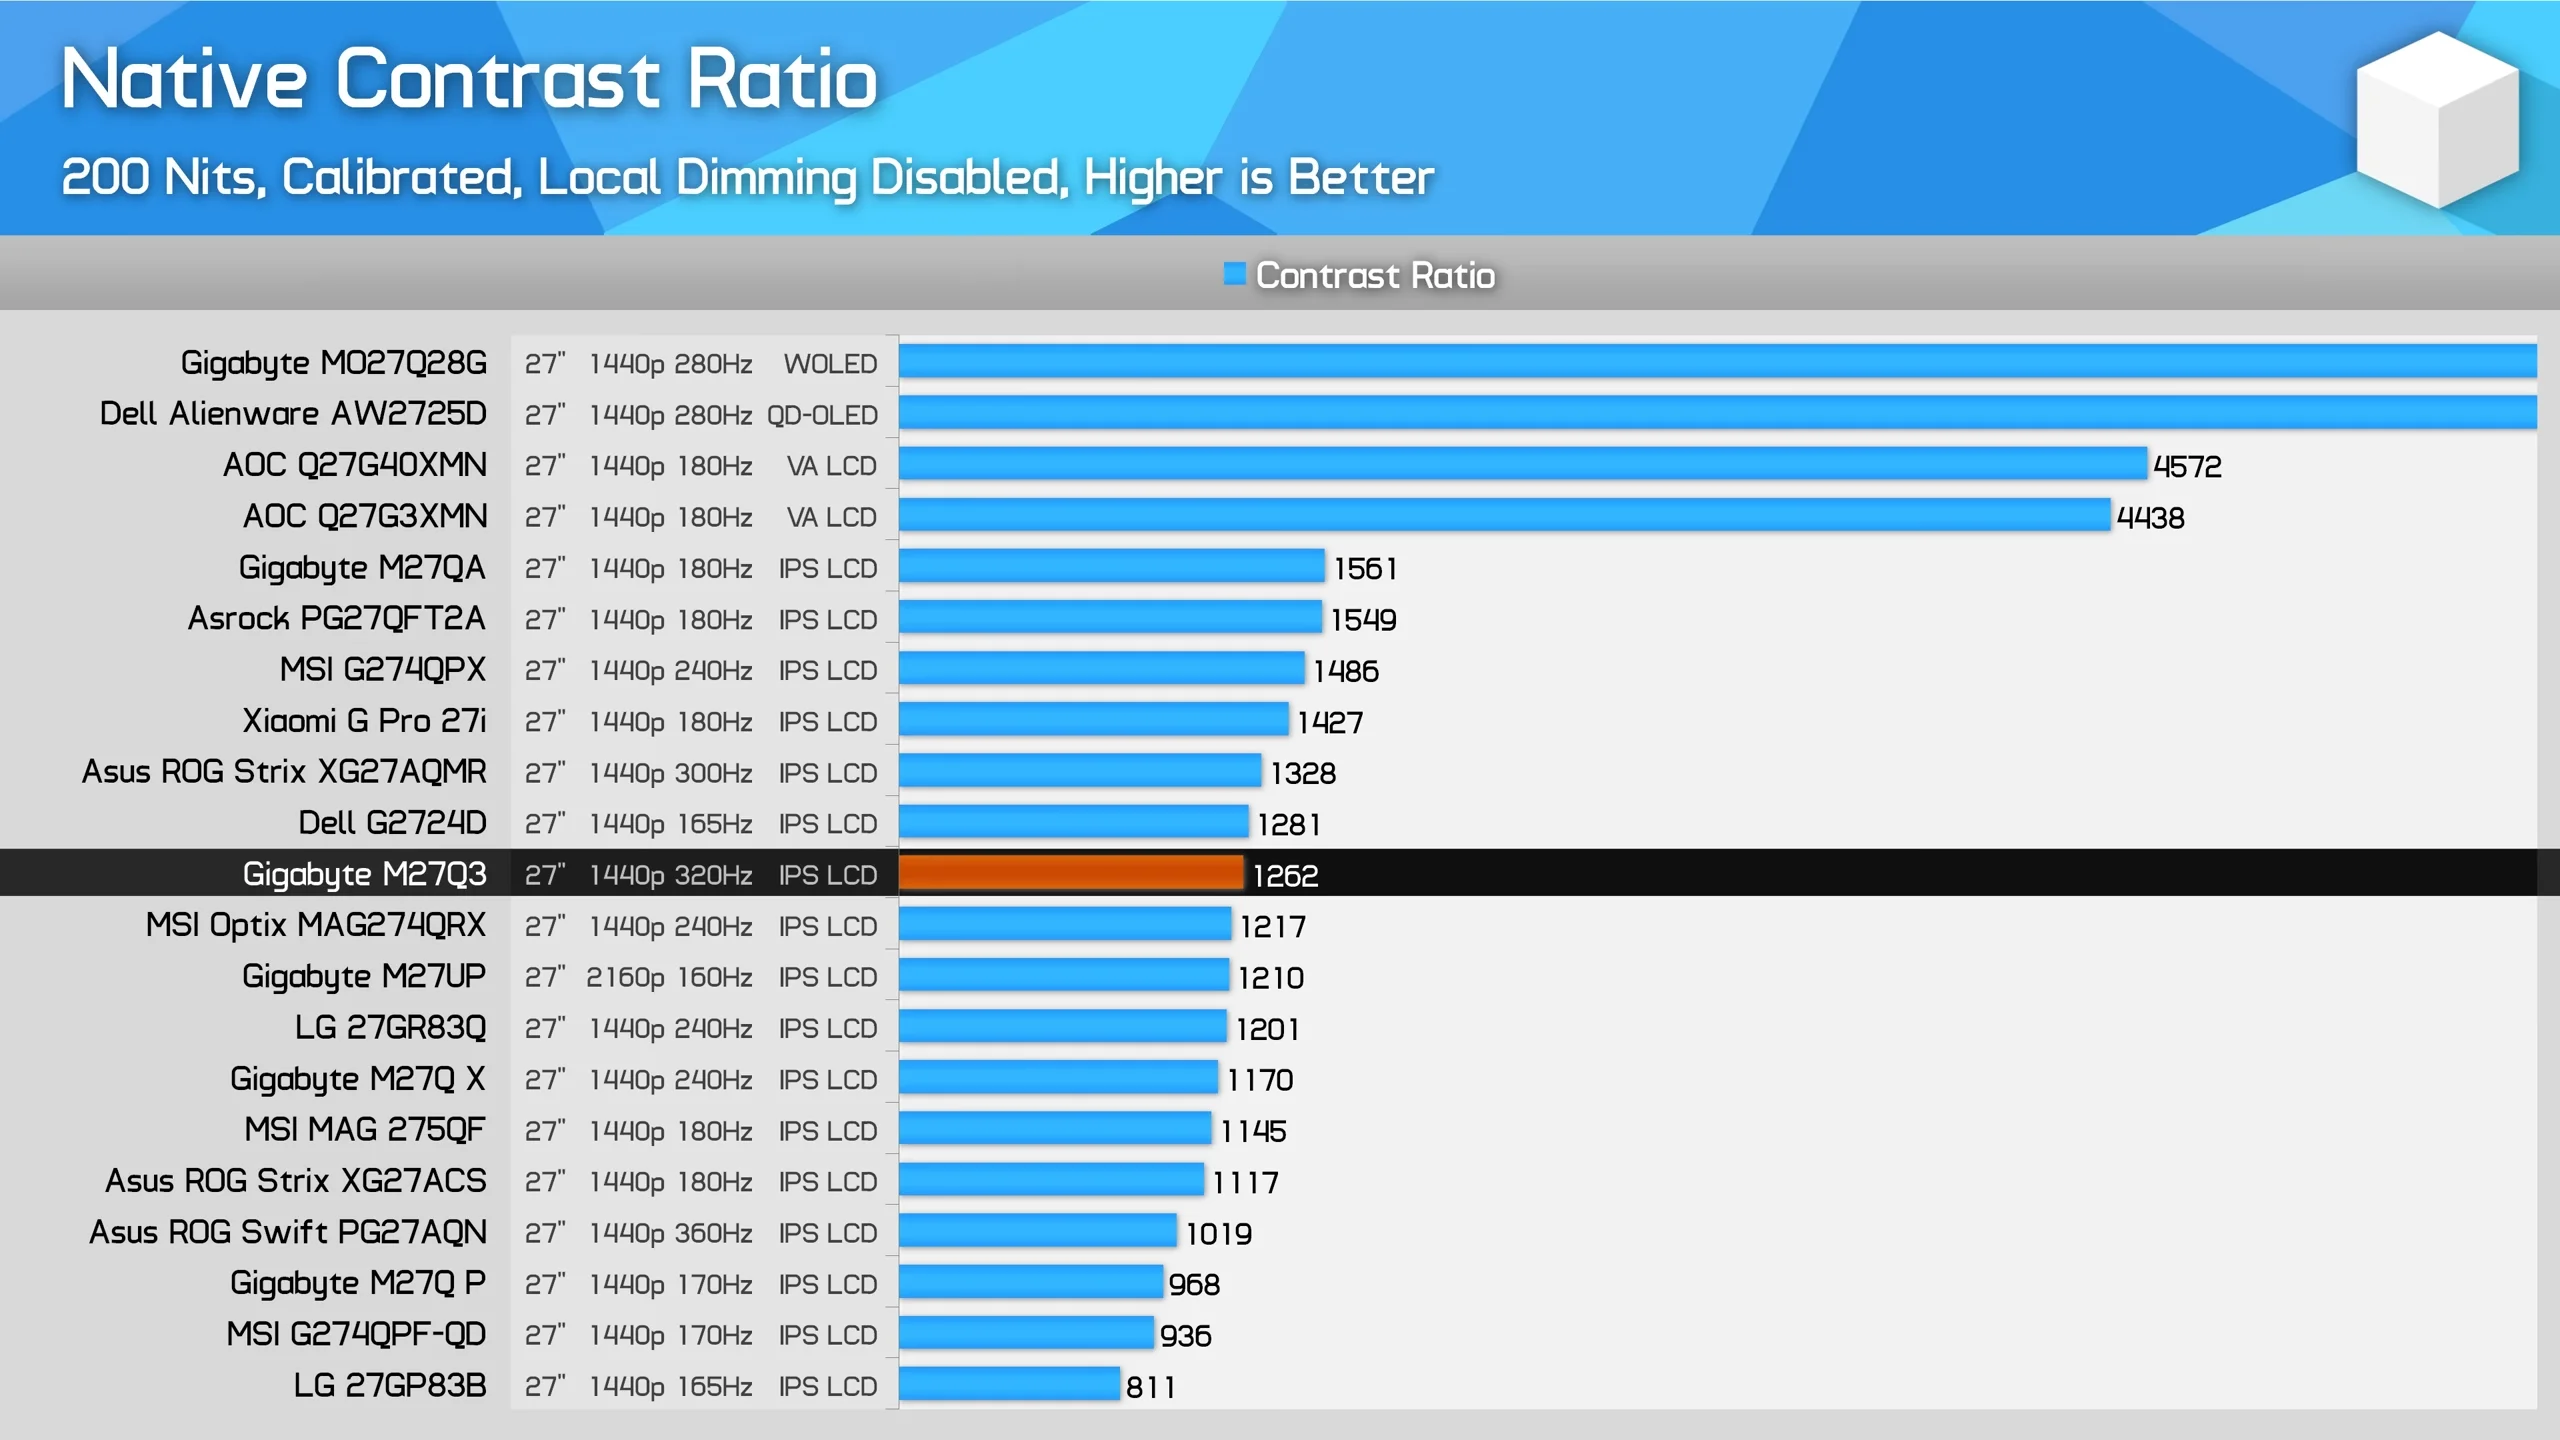The image size is (2560, 1440).
Task: Click the blue Contrast Ratio legend square
Action: (1233, 273)
